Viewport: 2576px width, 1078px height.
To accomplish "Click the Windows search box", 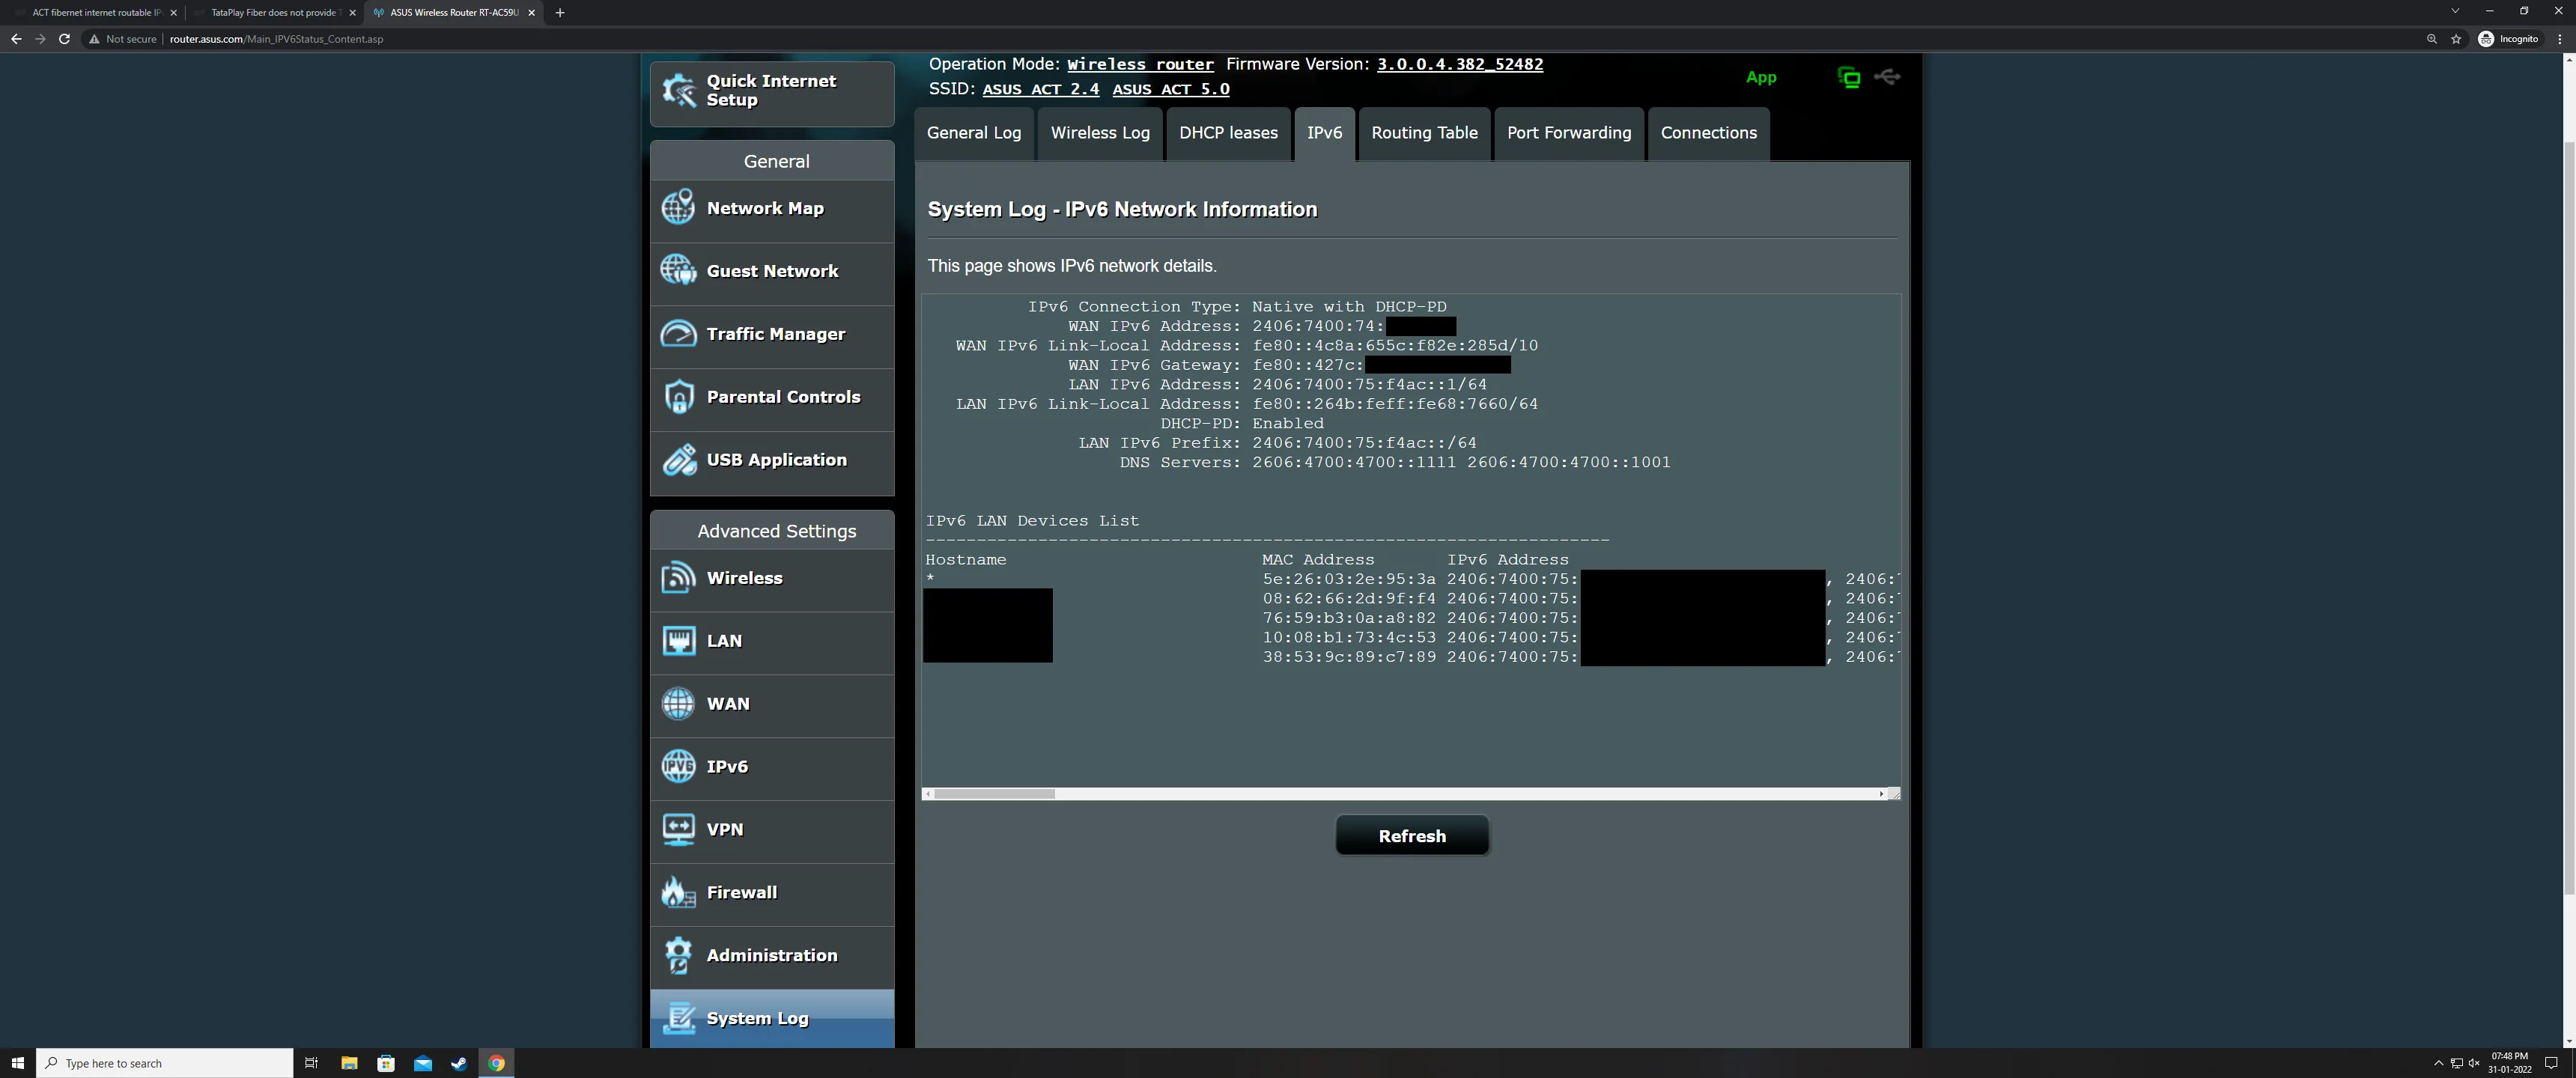I will click(x=165, y=1063).
